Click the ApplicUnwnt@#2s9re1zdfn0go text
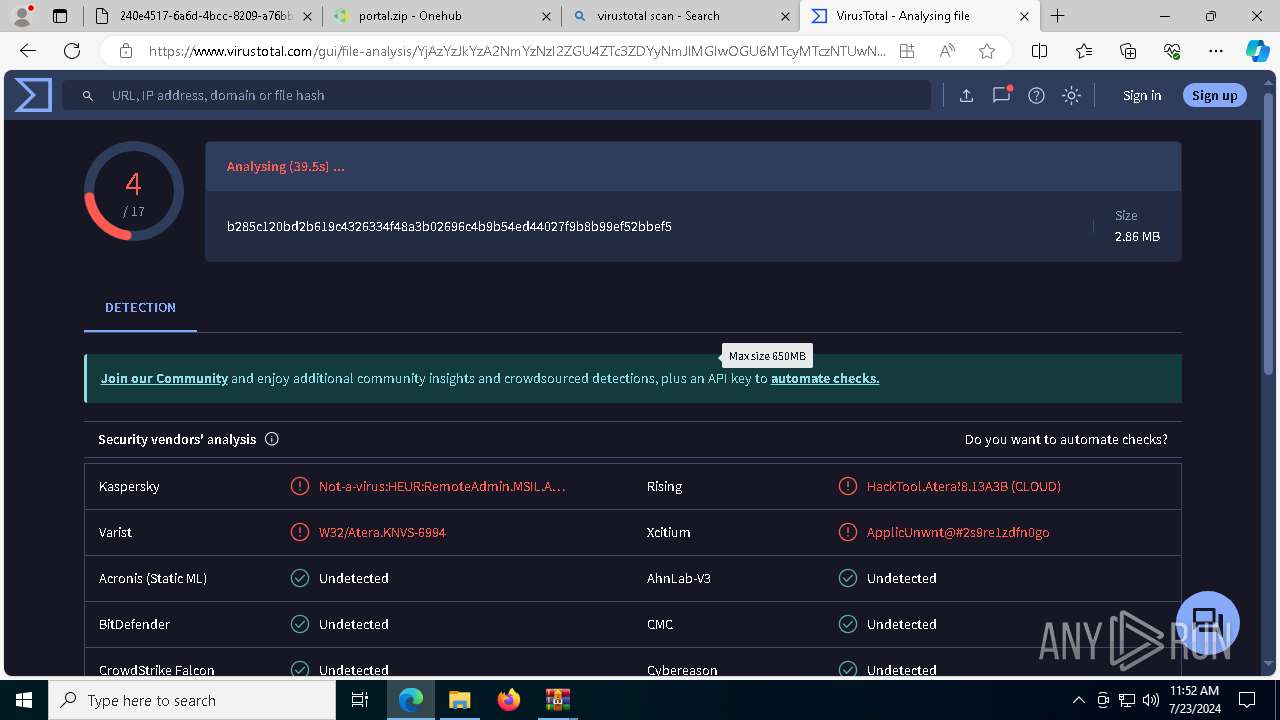1280x720 pixels. [958, 532]
